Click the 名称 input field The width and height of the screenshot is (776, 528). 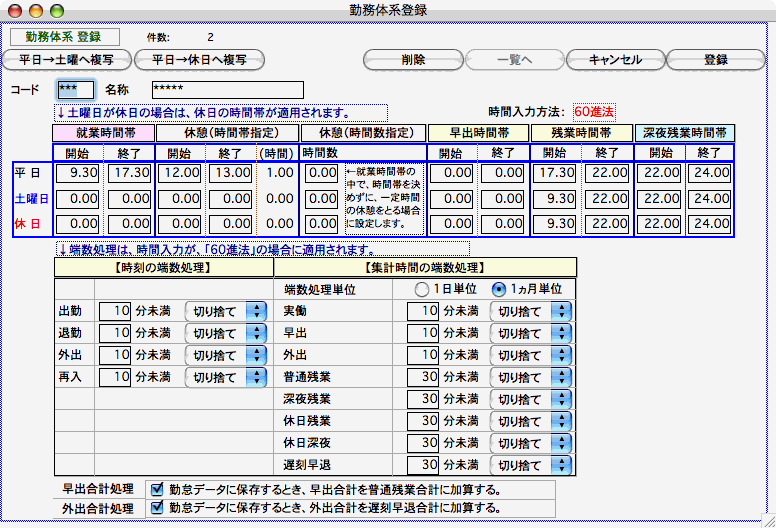pyautogui.click(x=228, y=90)
